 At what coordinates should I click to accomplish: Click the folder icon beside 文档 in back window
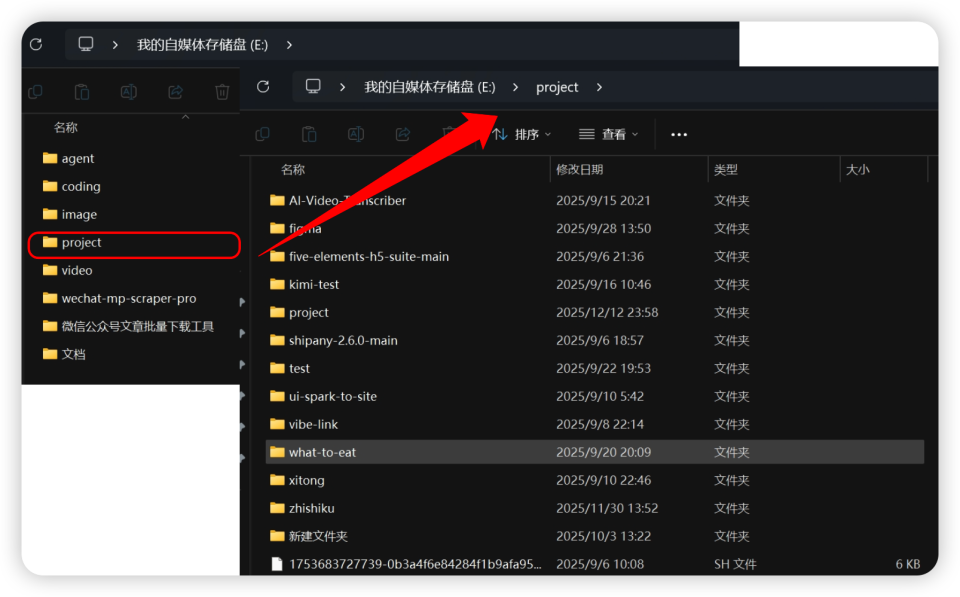pyautogui.click(x=50, y=354)
